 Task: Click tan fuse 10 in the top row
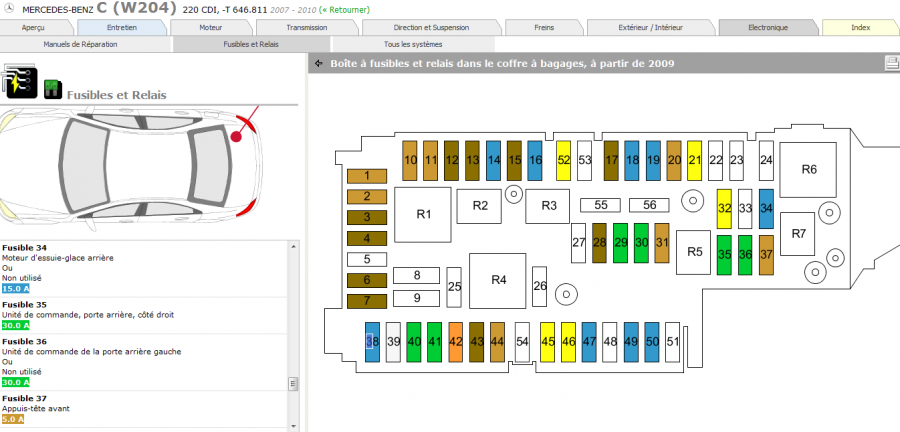(x=410, y=161)
